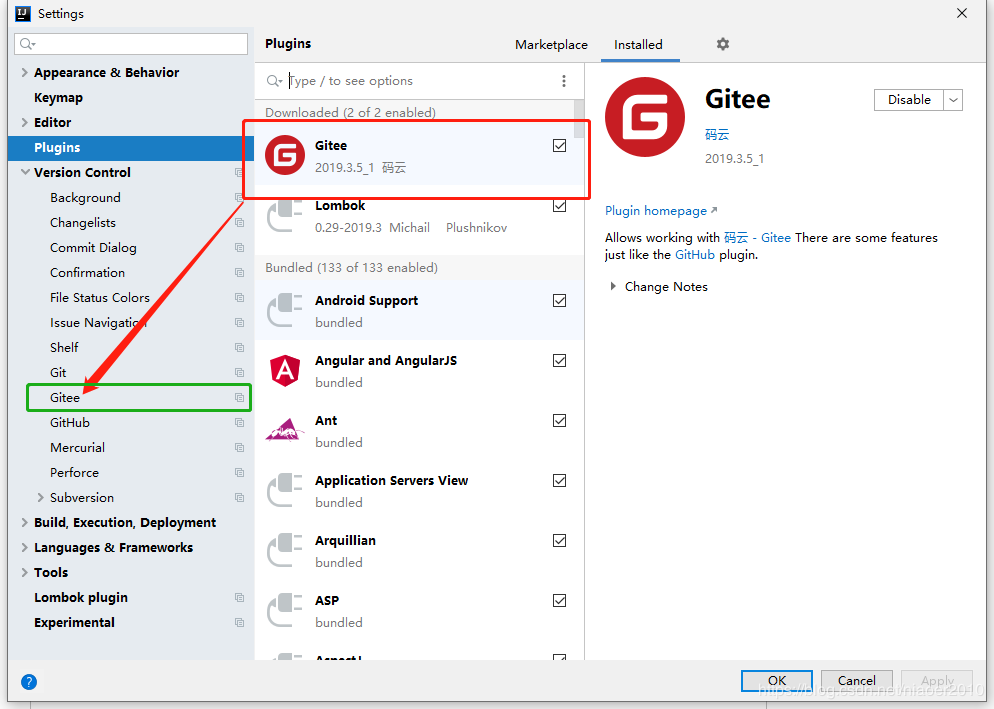Click the project-level icon beside Commit Dialog
Screen dimensions: 994x709
click(239, 247)
